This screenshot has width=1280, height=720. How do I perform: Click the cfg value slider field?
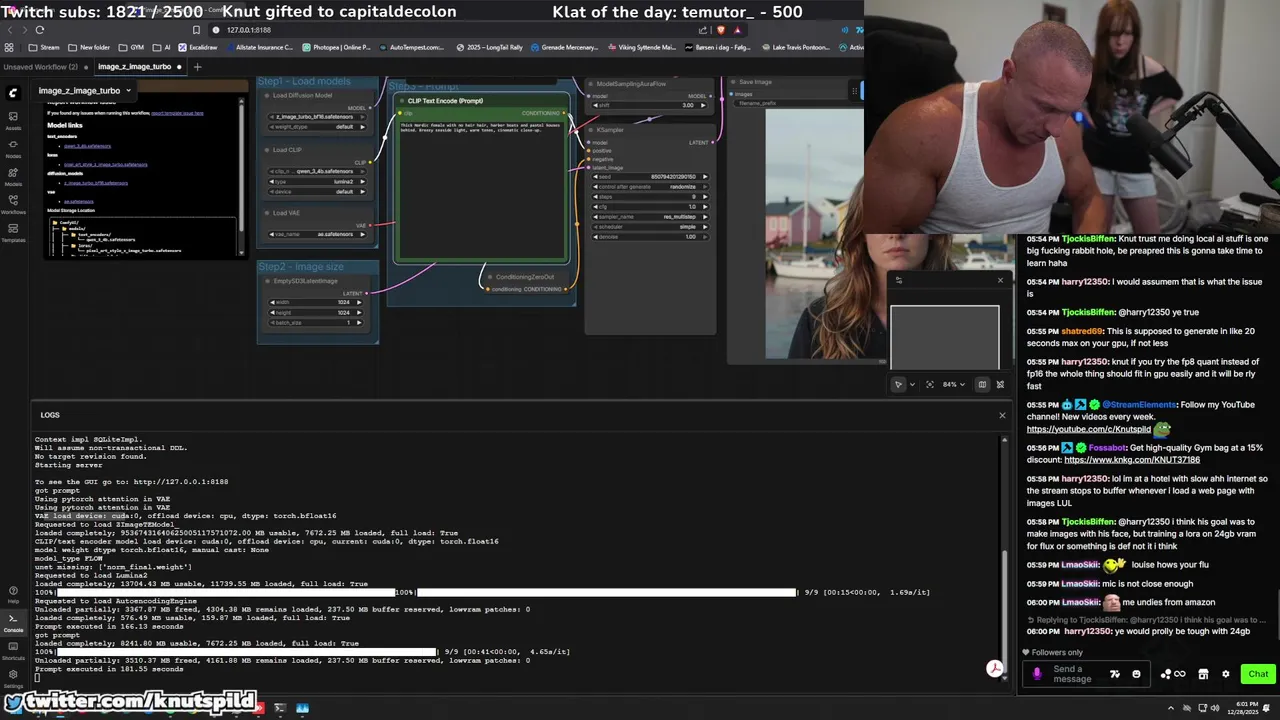pos(650,206)
